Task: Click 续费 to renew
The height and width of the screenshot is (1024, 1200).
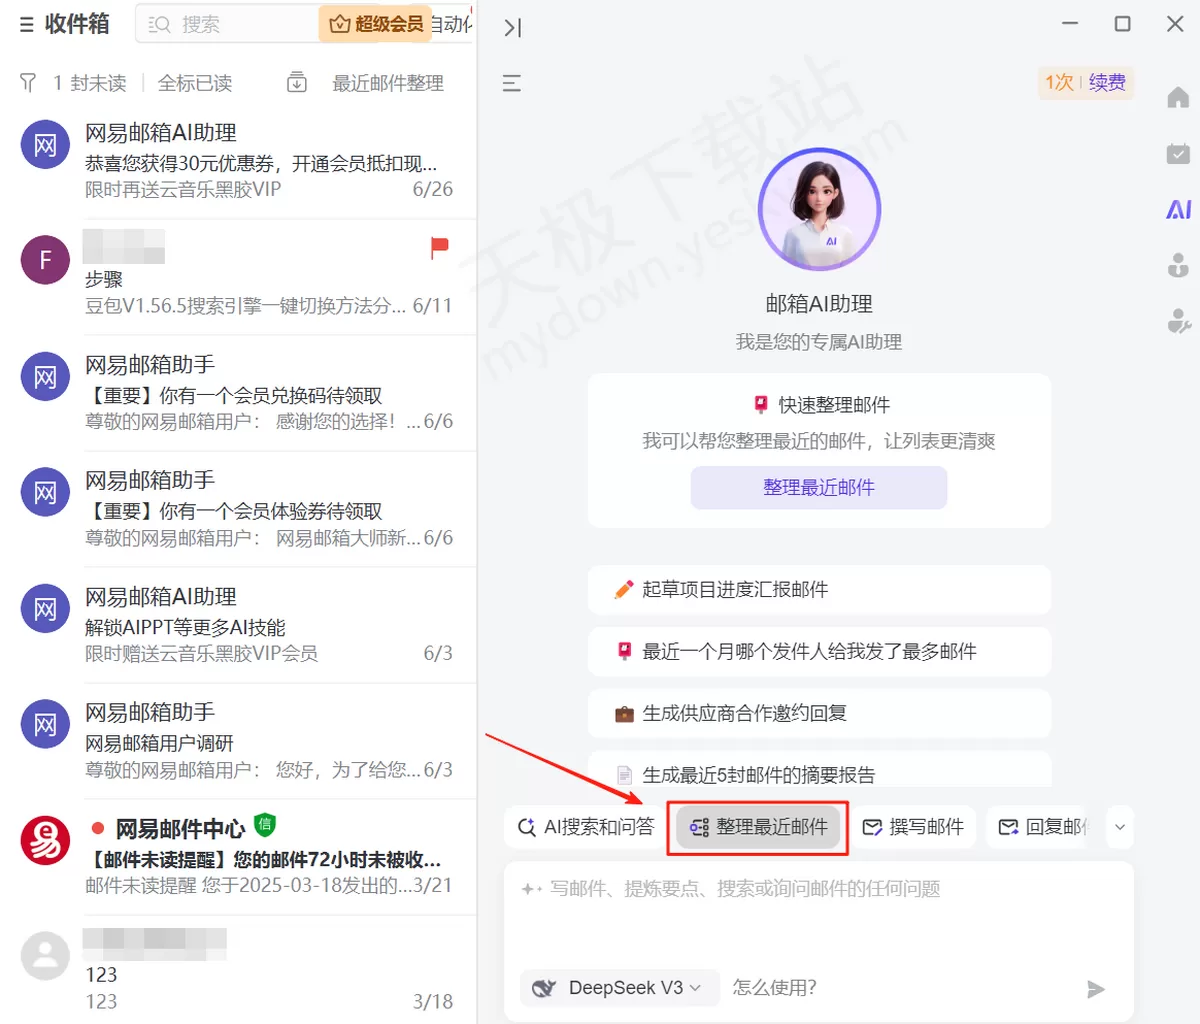Action: coord(1107,82)
